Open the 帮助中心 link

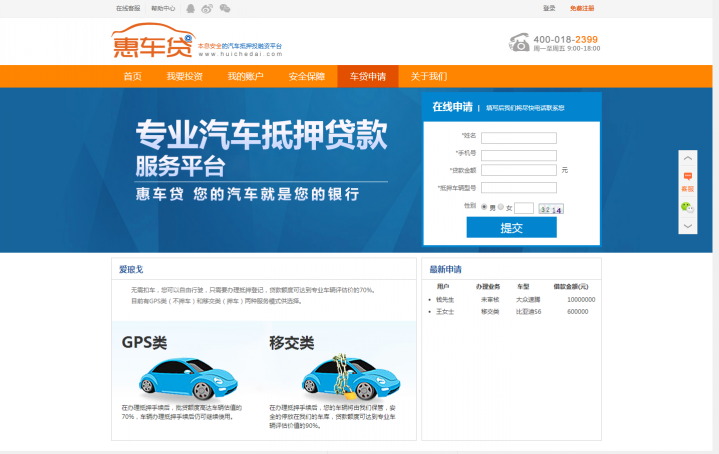coord(163,8)
